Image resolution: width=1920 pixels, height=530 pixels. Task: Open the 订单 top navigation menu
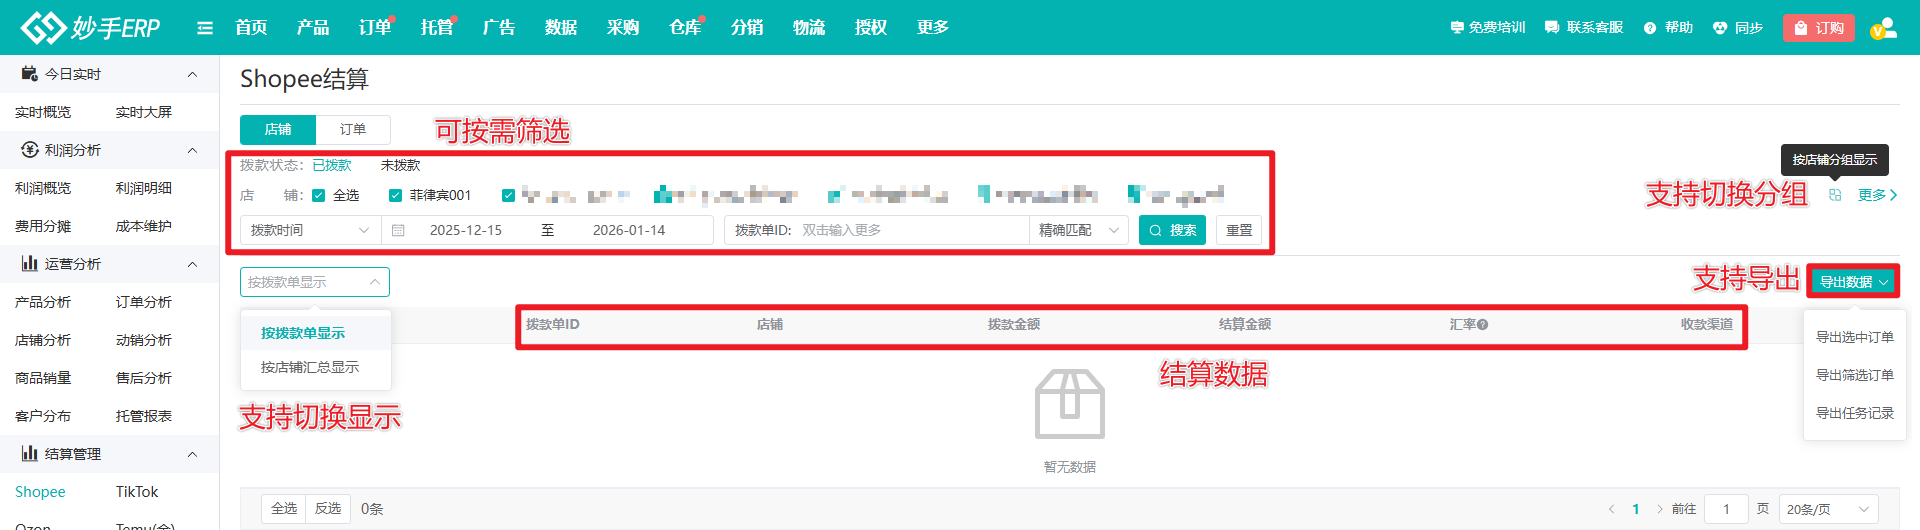375,27
